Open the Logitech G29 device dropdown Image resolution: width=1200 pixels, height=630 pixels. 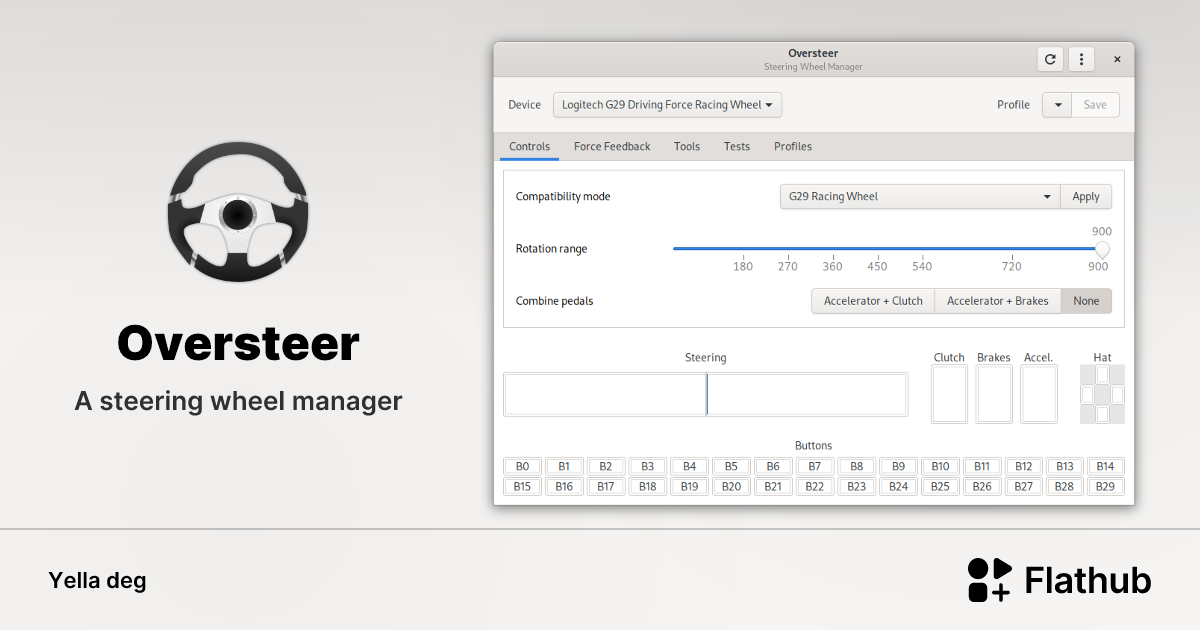667,105
